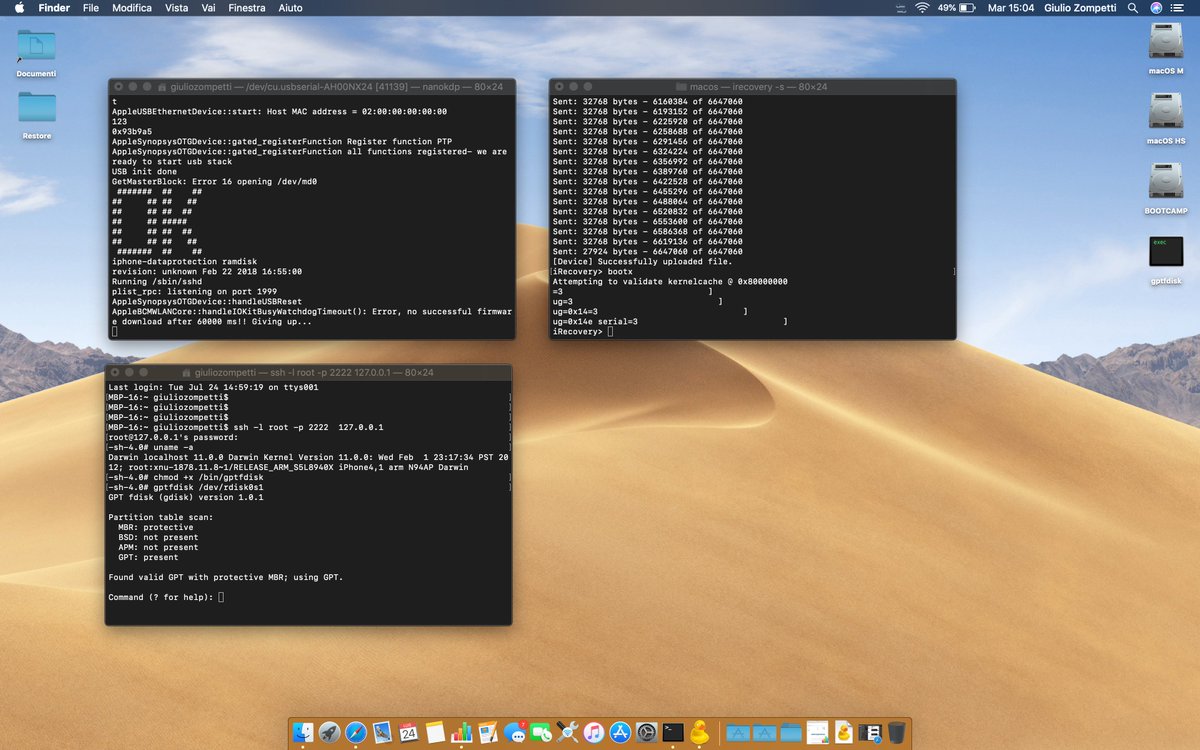Focus the ssh root terminal title bar
Image resolution: width=1200 pixels, height=750 pixels.
pyautogui.click(x=308, y=373)
